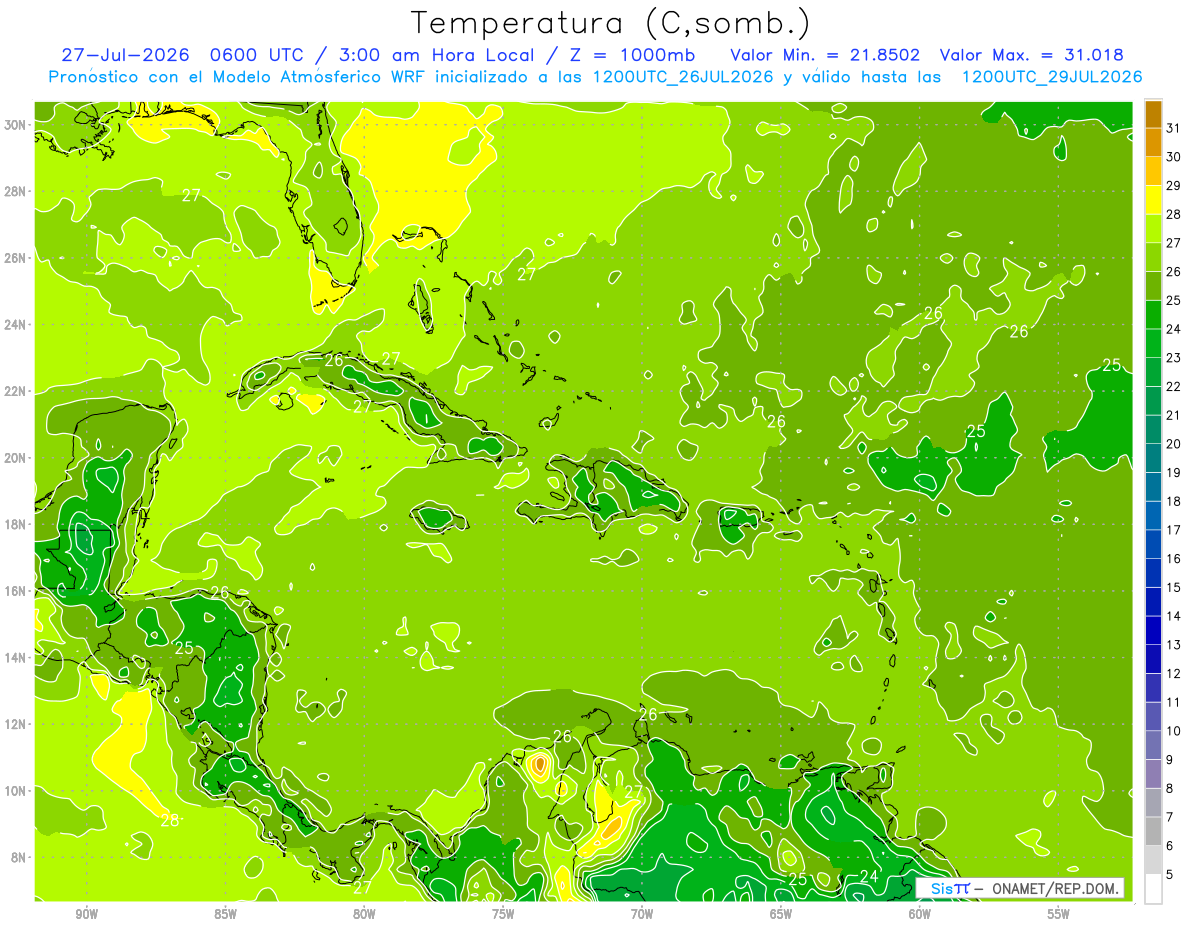Click the color bar legend label "20"
Screen dimensions: 1200x927
(1174, 444)
